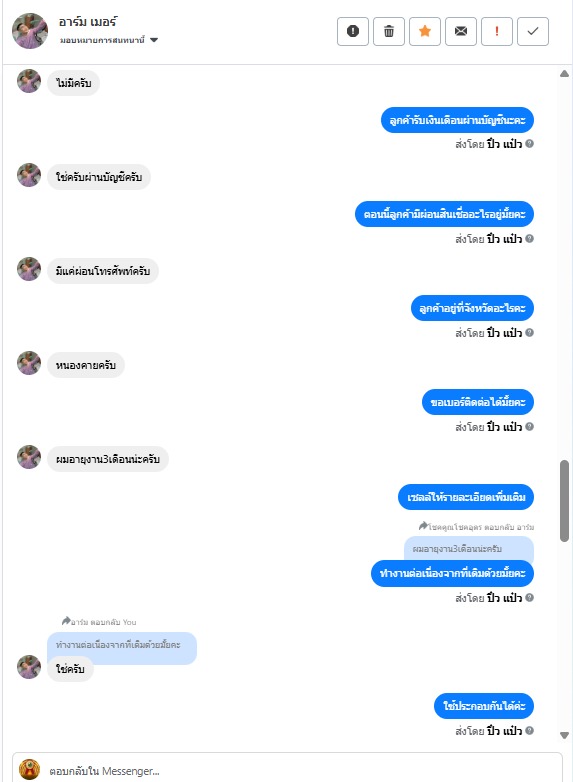
Task: Click help icon beside first sent-by label
Action: coord(530,144)
